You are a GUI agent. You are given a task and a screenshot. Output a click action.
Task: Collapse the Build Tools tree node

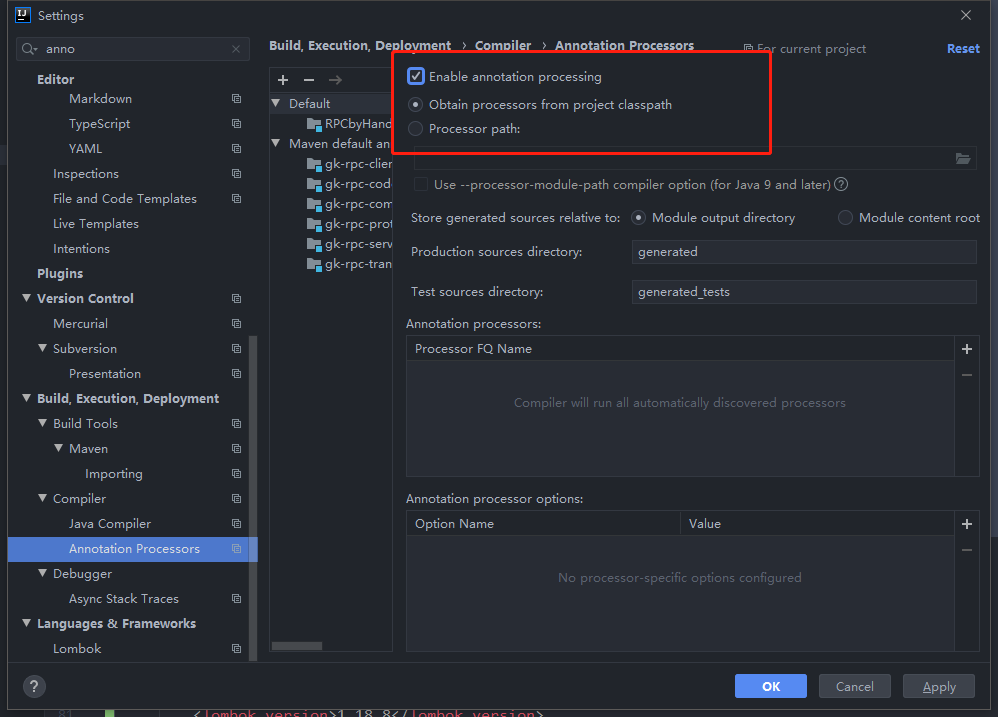43,423
